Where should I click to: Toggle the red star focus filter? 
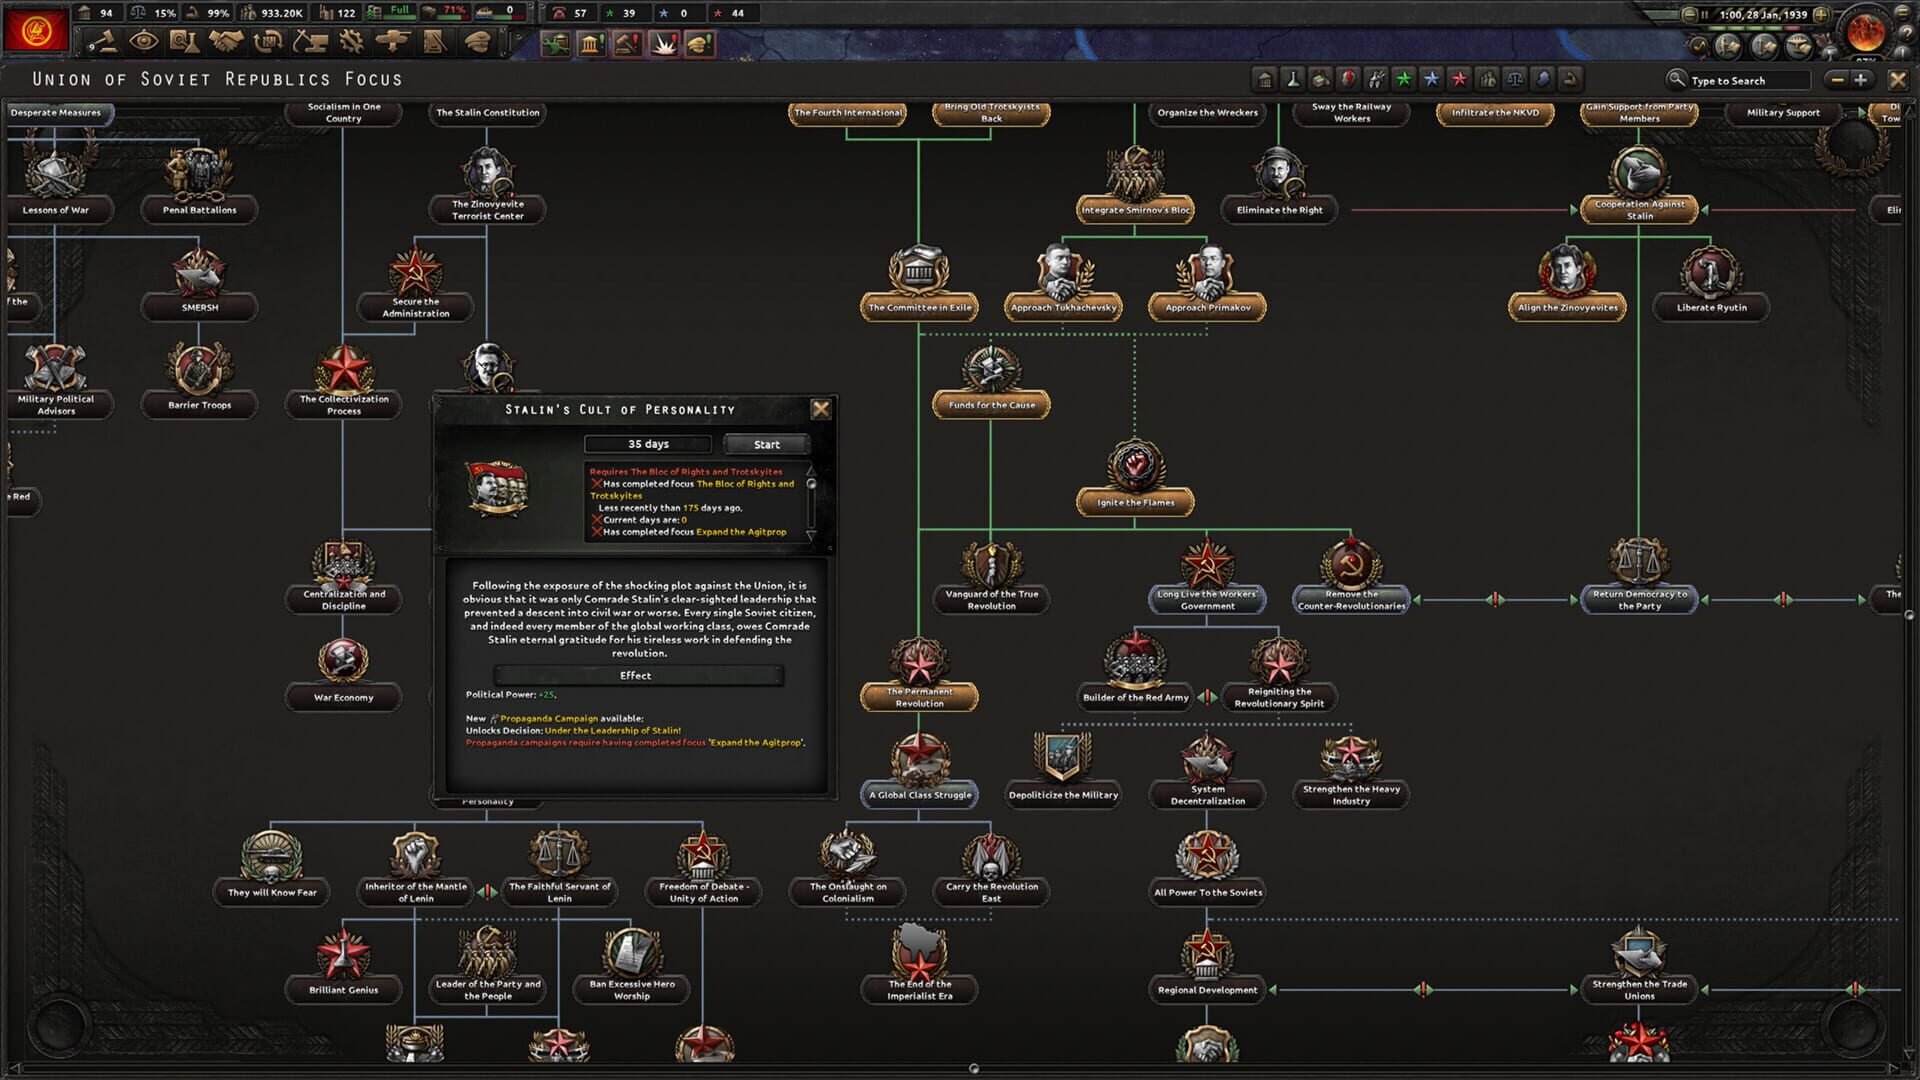click(x=1457, y=80)
